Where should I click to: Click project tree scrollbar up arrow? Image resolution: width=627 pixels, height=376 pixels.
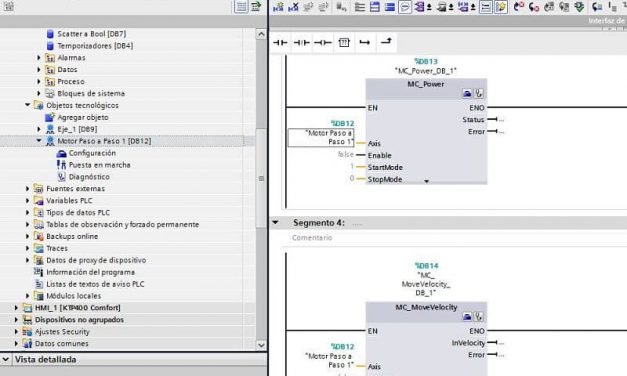point(261,34)
